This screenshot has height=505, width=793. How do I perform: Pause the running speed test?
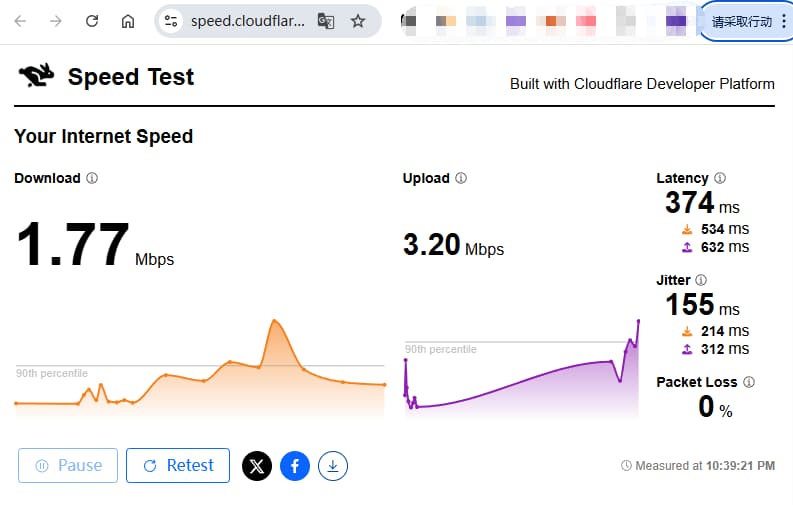point(68,465)
